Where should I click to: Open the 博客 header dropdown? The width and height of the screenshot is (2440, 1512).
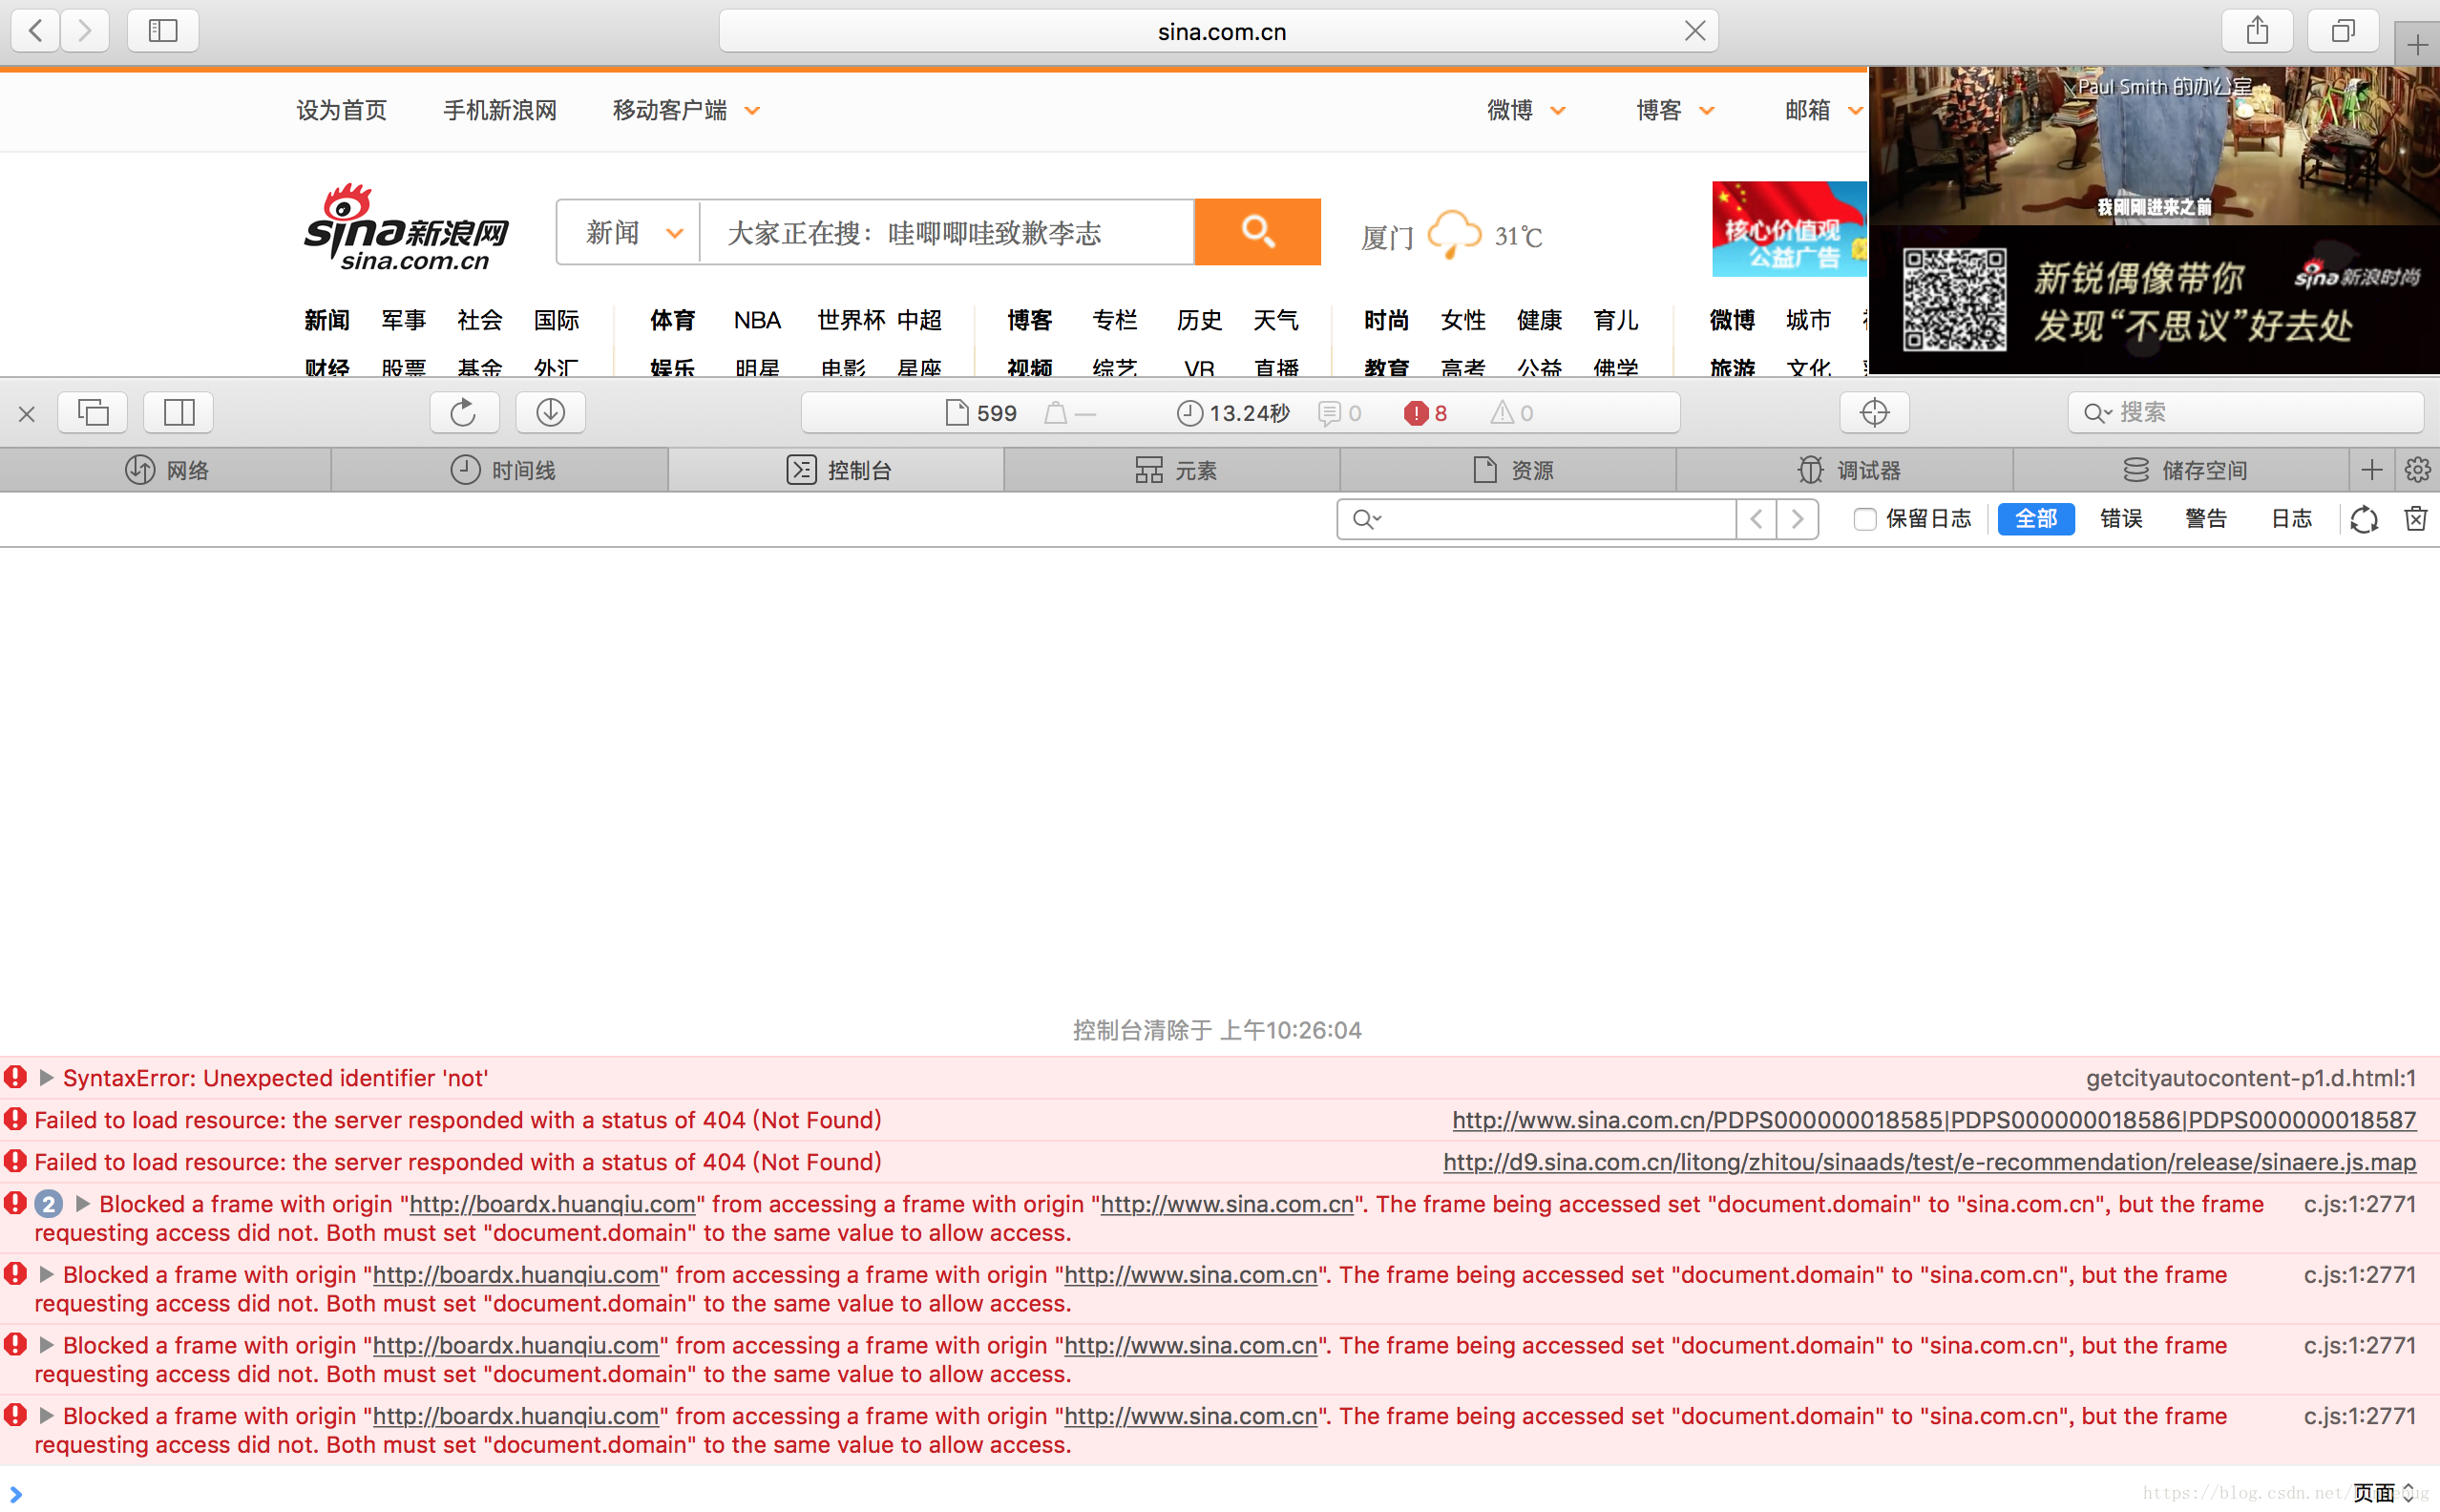tap(1675, 110)
